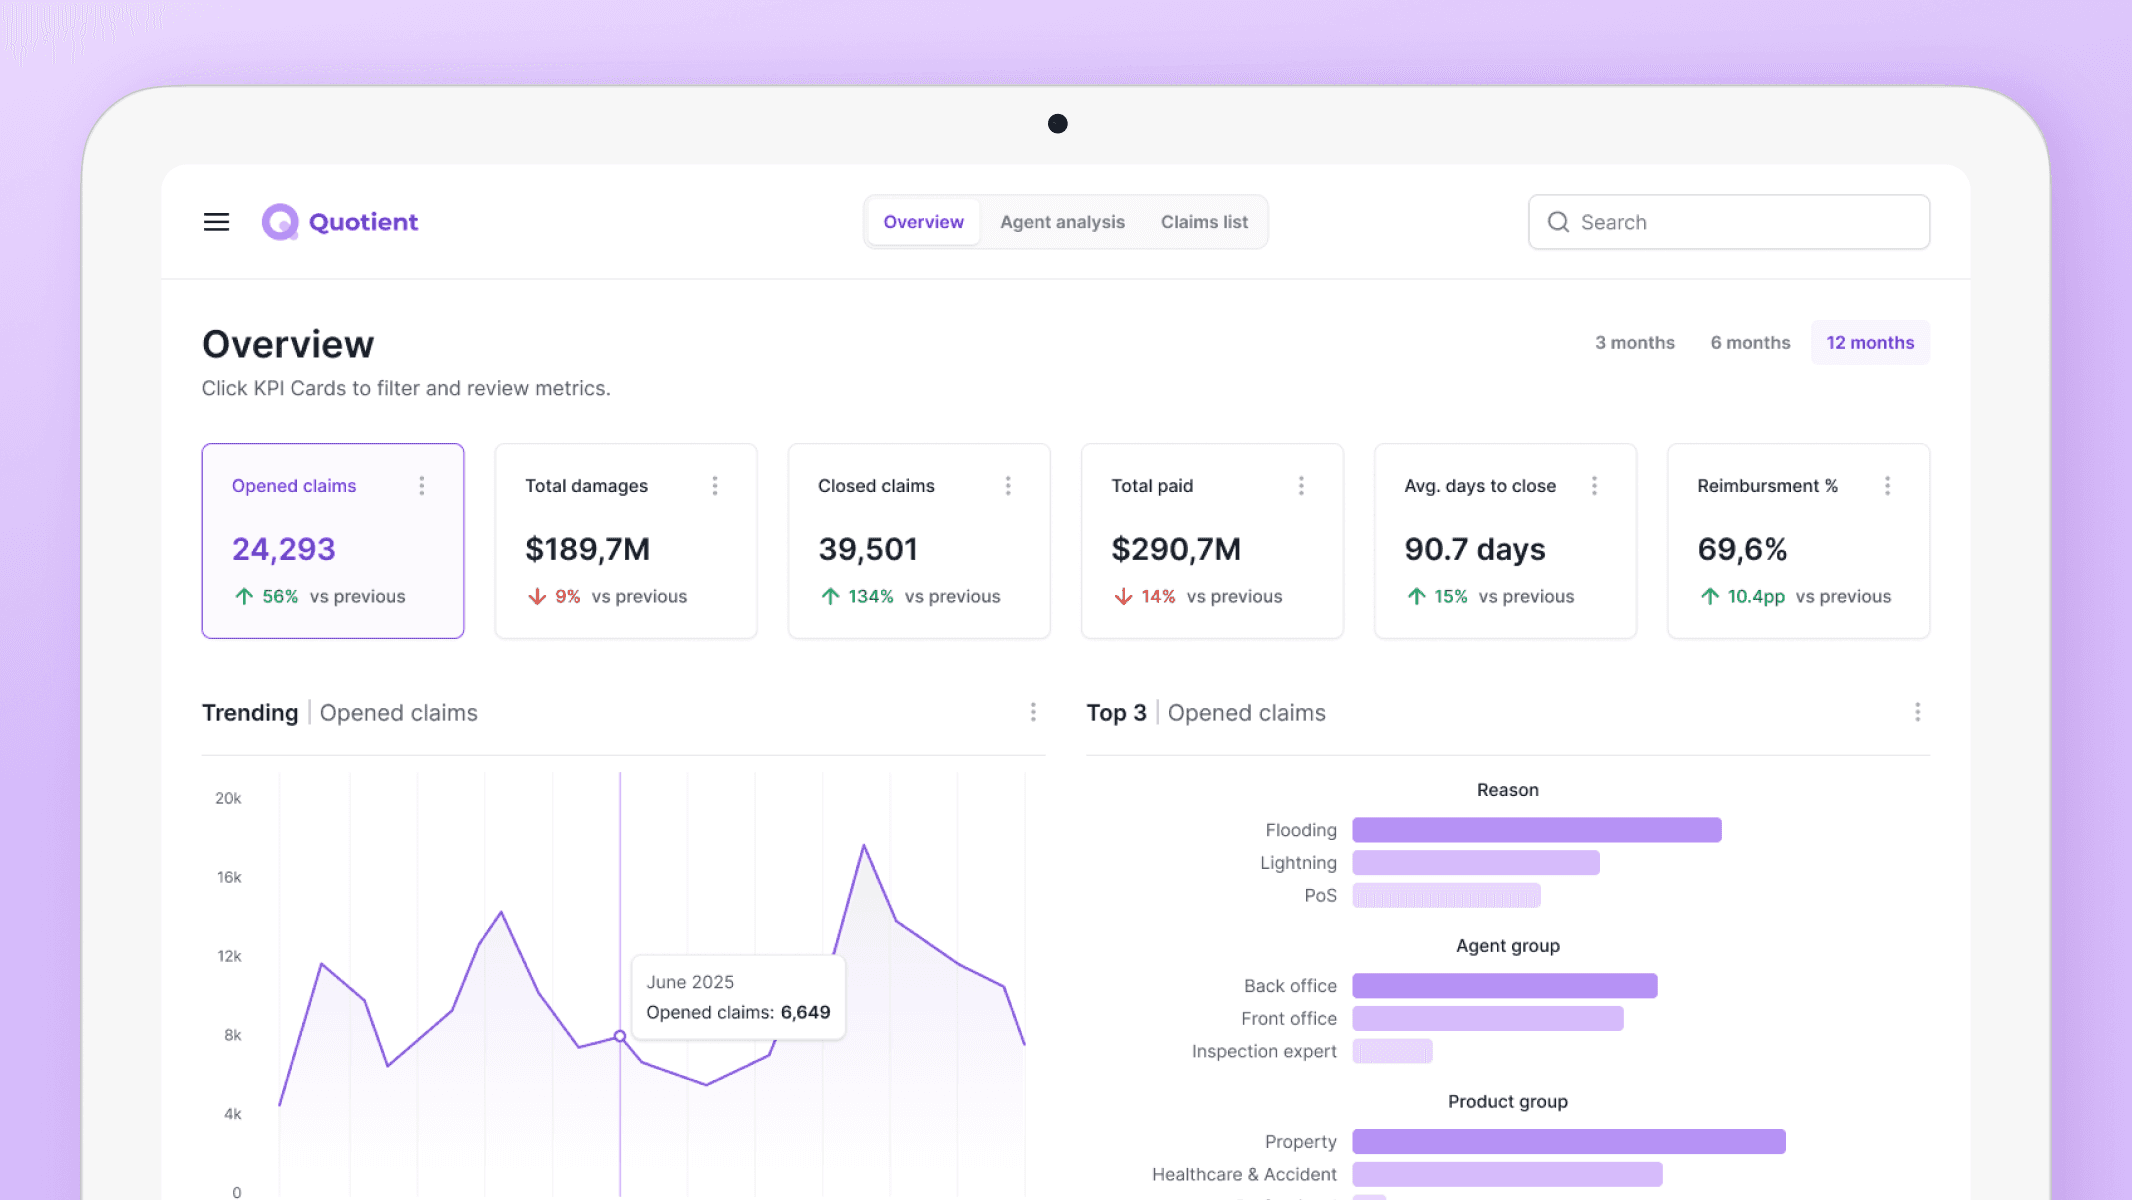The image size is (2132, 1200).
Task: Open the hamburger navigation menu
Action: click(x=216, y=222)
